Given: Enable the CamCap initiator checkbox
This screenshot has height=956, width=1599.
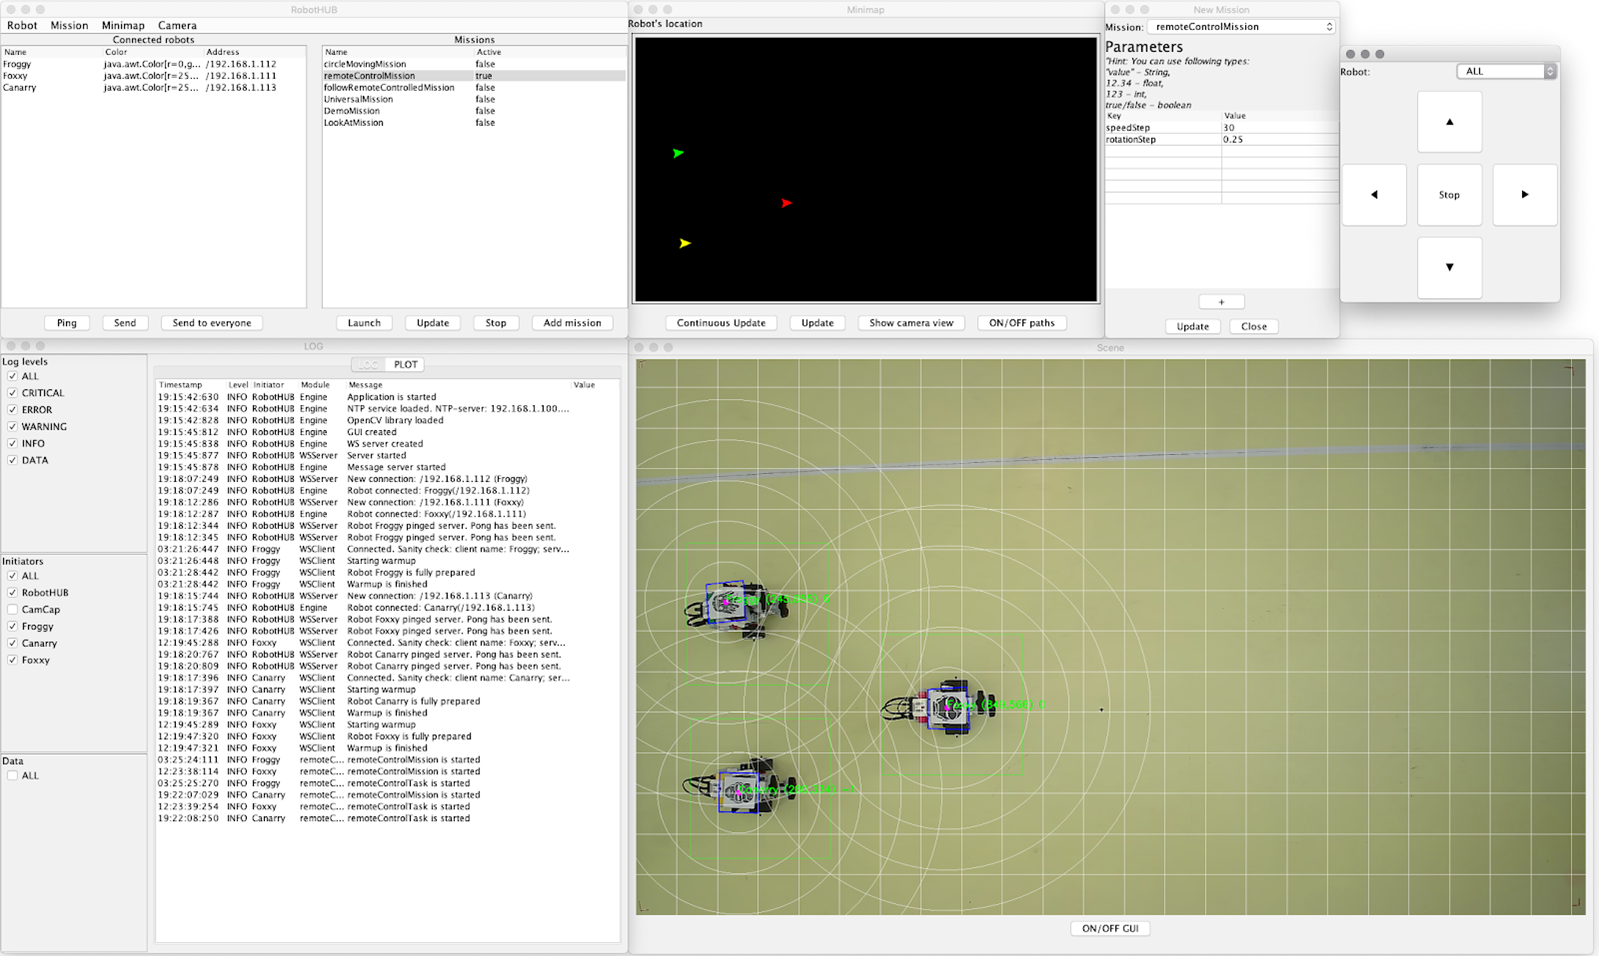Looking at the screenshot, I should [x=13, y=610].
